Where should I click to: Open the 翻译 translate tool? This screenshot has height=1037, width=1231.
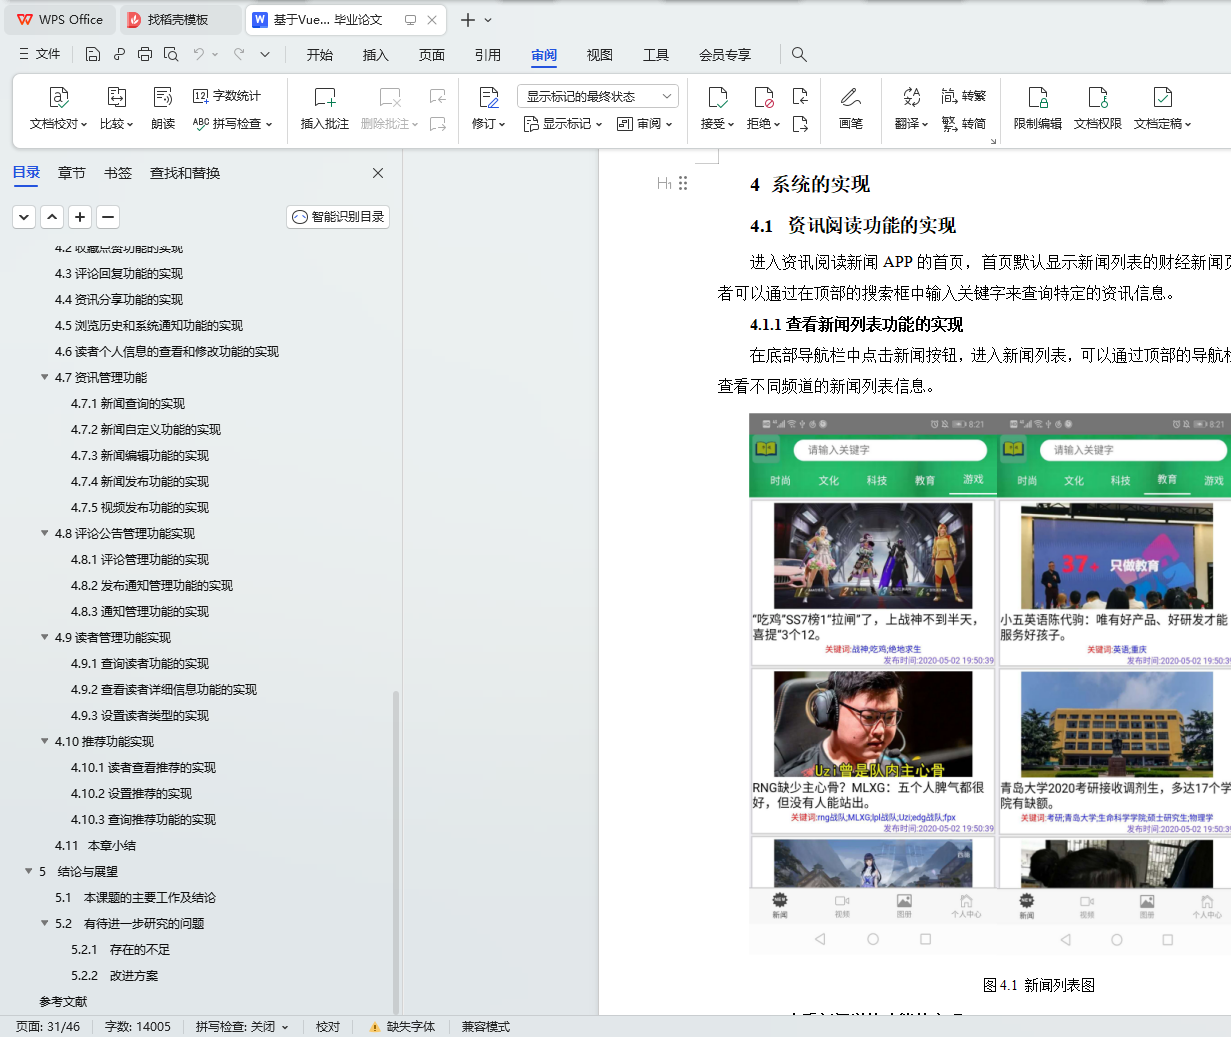(911, 108)
